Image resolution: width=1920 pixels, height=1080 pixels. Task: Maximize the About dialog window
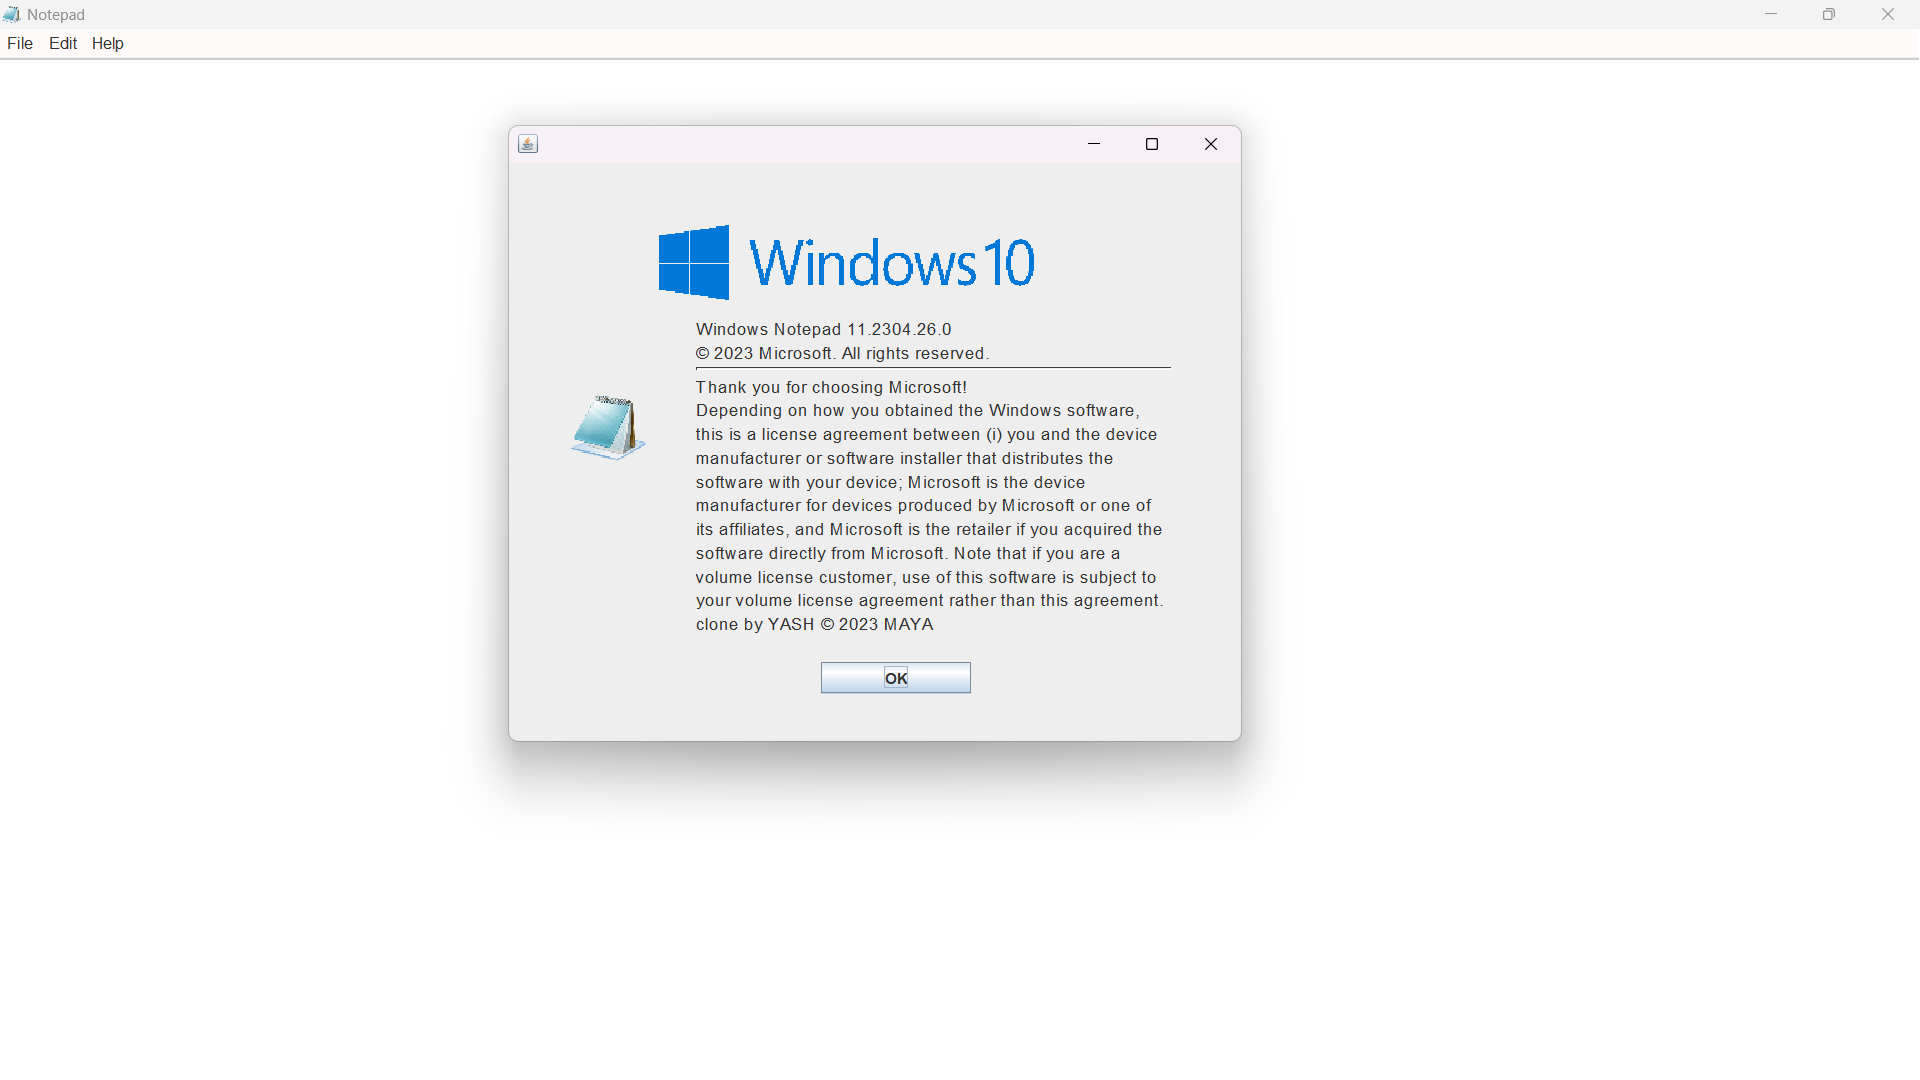coord(1152,144)
